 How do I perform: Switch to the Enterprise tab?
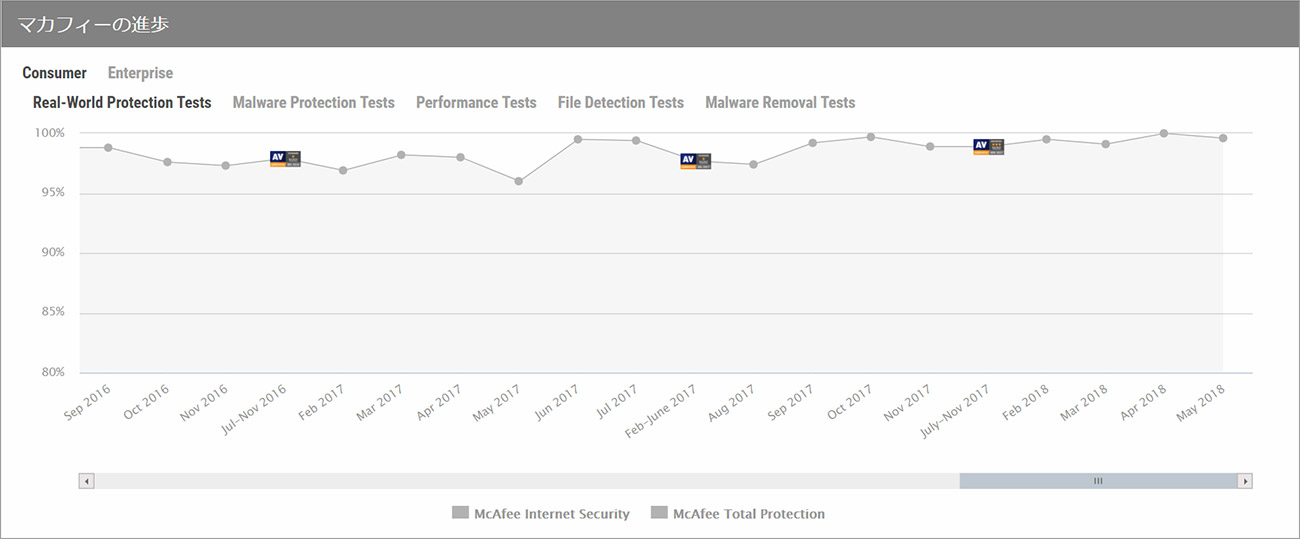click(x=140, y=73)
